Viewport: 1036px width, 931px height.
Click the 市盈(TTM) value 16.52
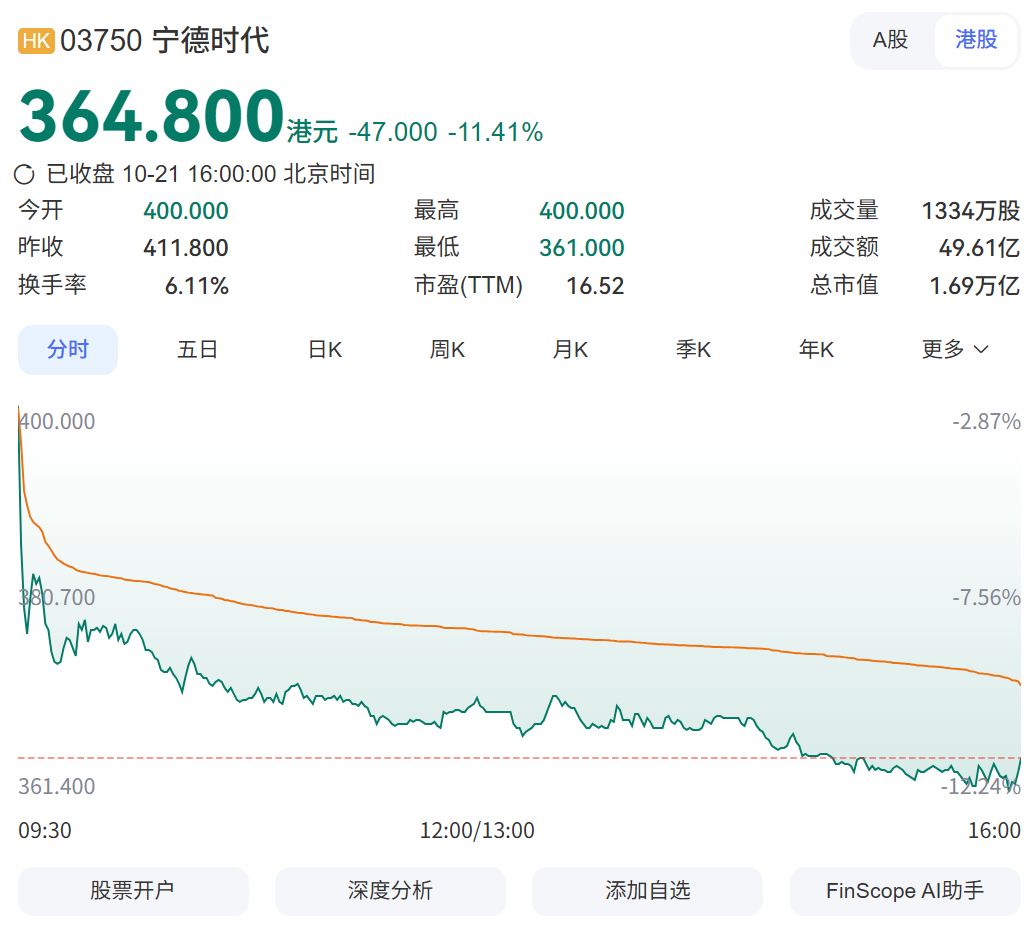(x=595, y=285)
